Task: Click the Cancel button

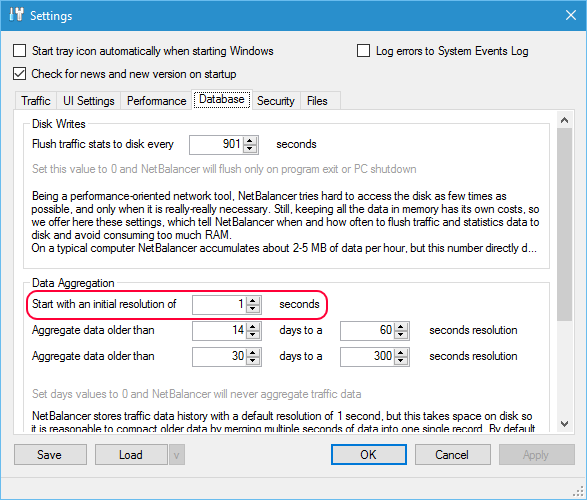Action: tap(452, 455)
